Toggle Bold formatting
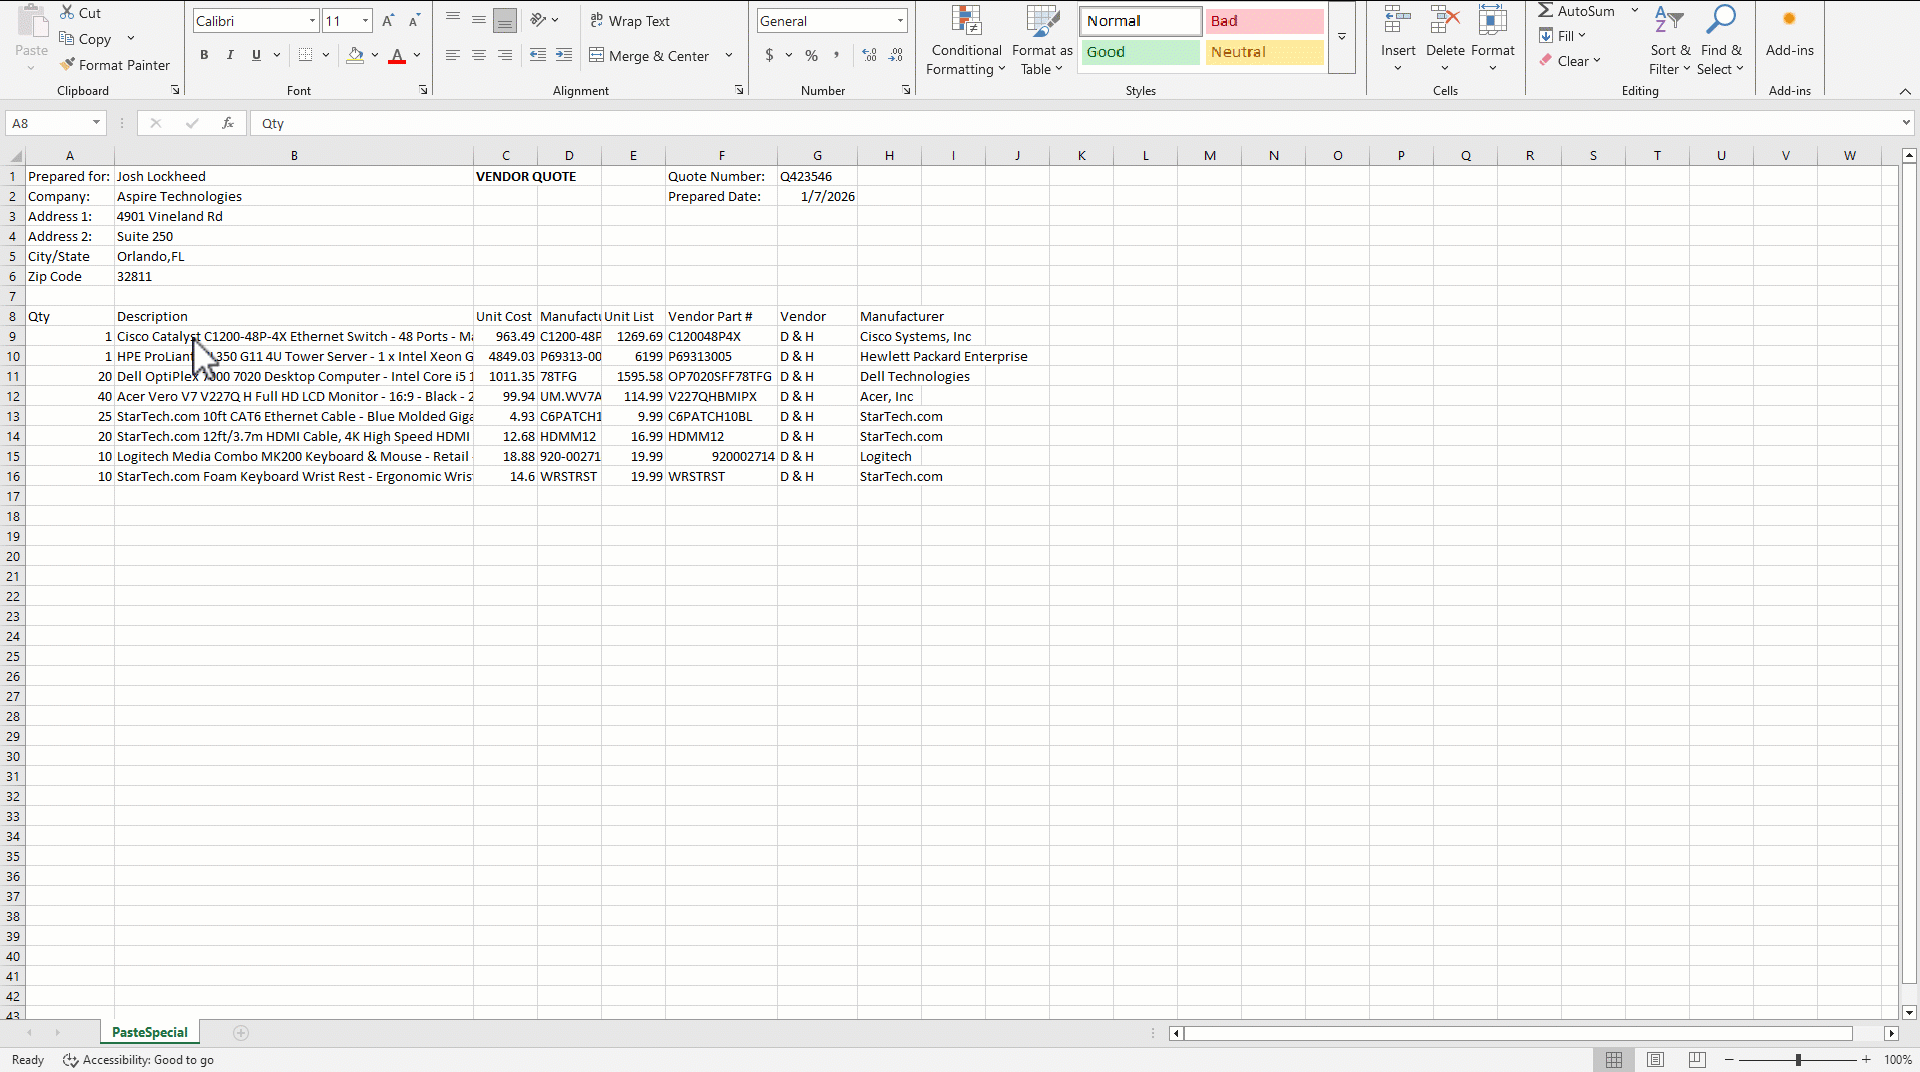1920x1072 pixels. 204,56
